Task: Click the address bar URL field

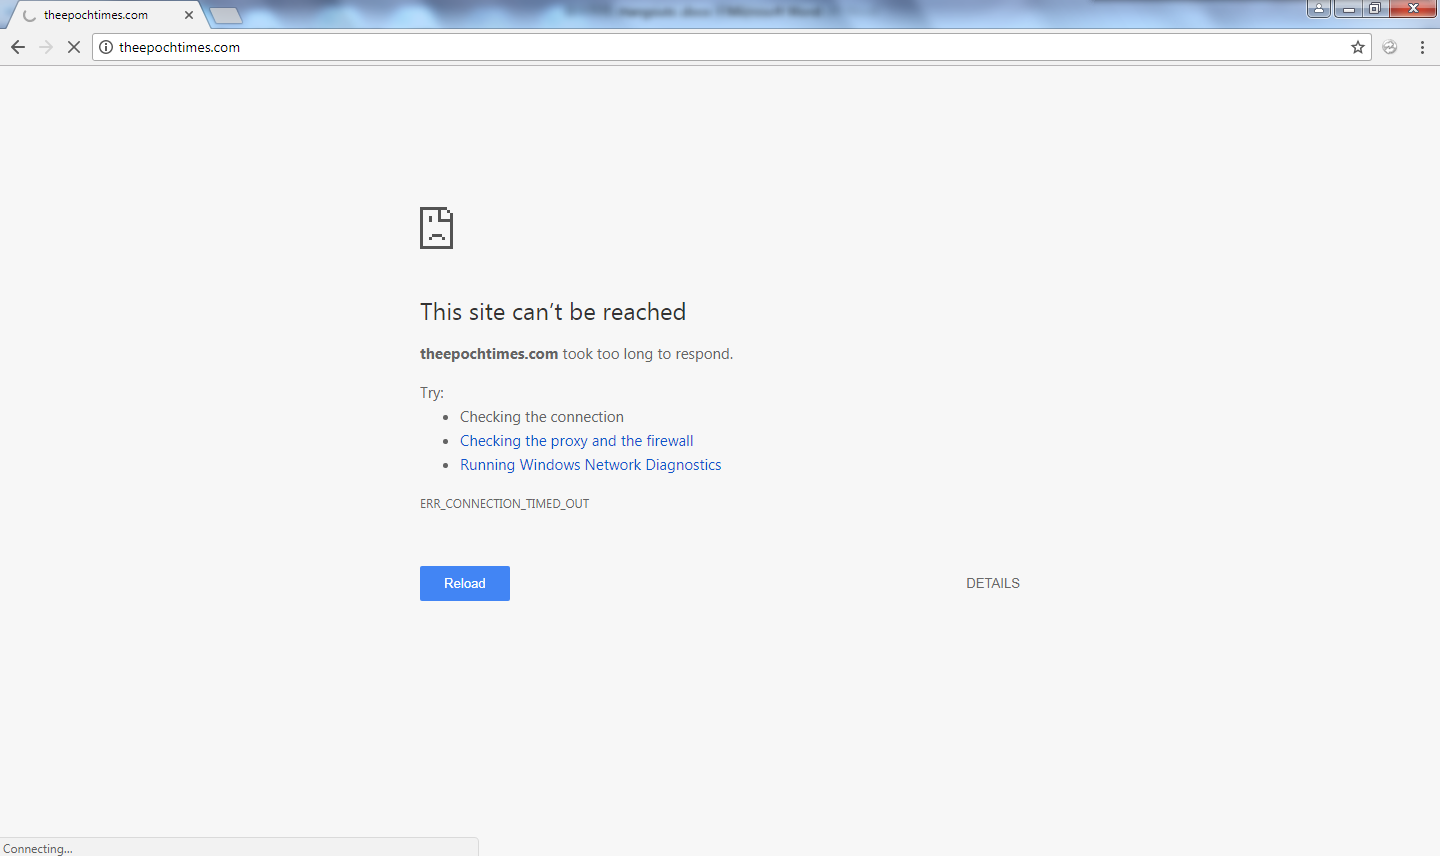Action: click(x=730, y=47)
